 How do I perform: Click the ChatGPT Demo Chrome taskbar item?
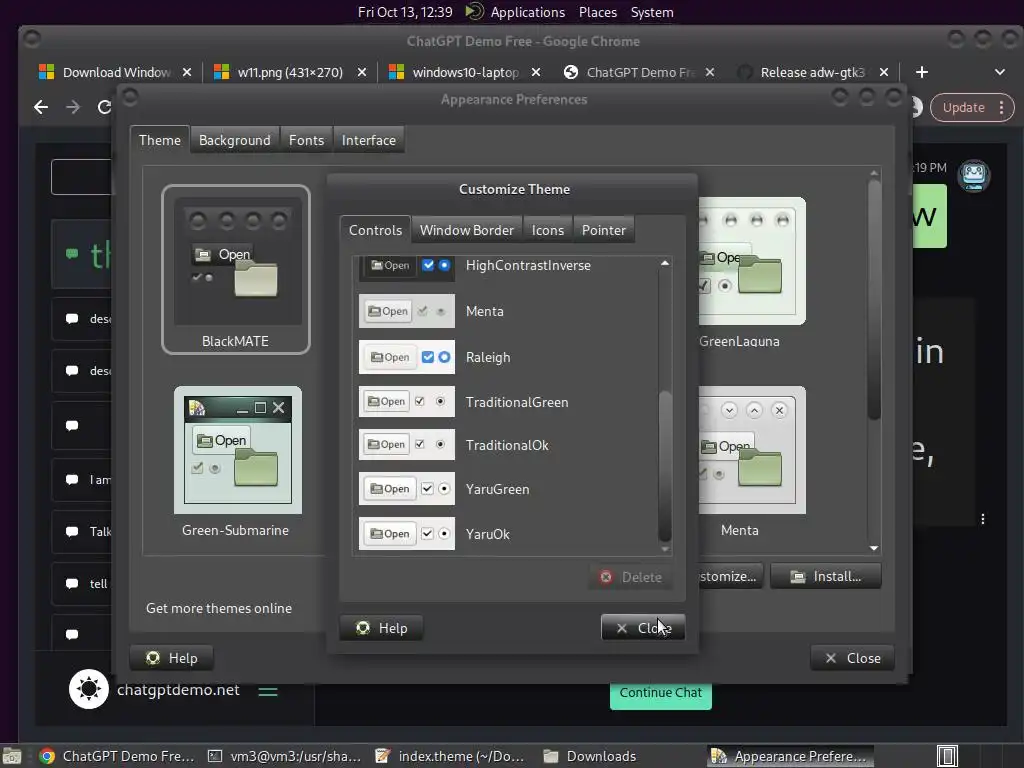click(x=117, y=756)
